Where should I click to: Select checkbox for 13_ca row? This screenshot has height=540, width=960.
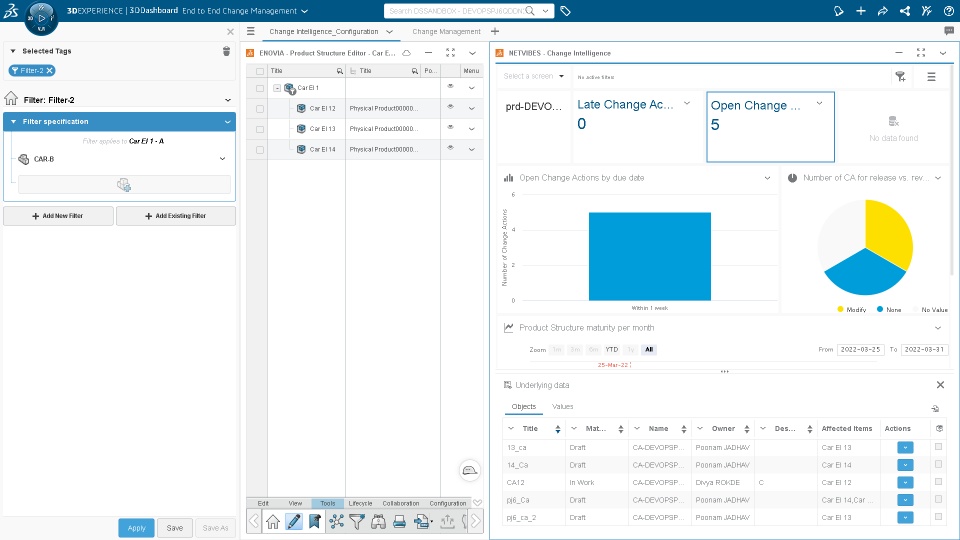[x=939, y=447]
